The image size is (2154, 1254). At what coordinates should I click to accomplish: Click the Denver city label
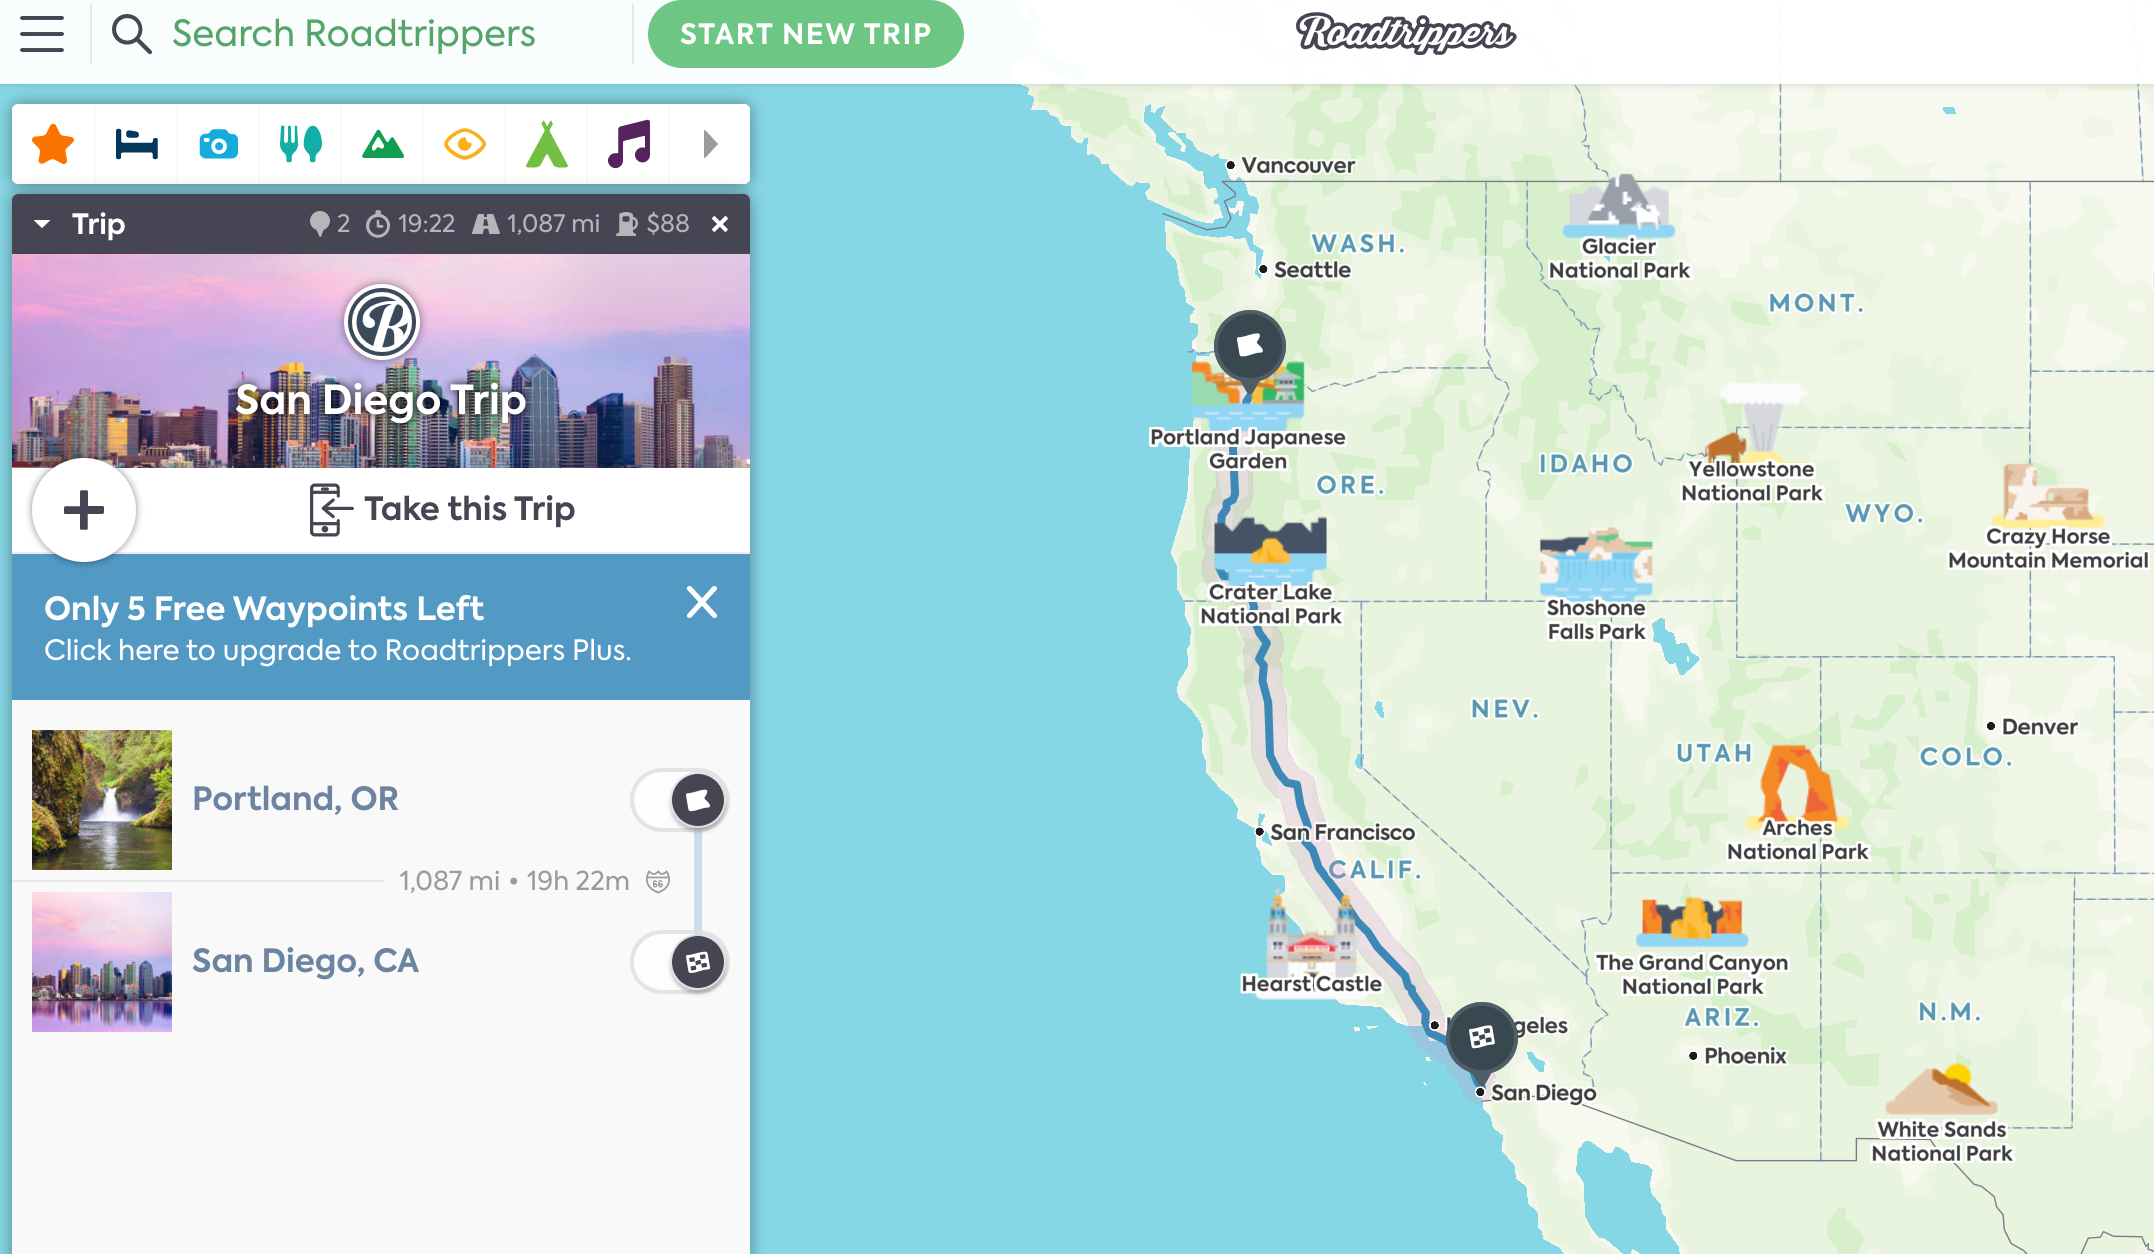coord(2039,727)
